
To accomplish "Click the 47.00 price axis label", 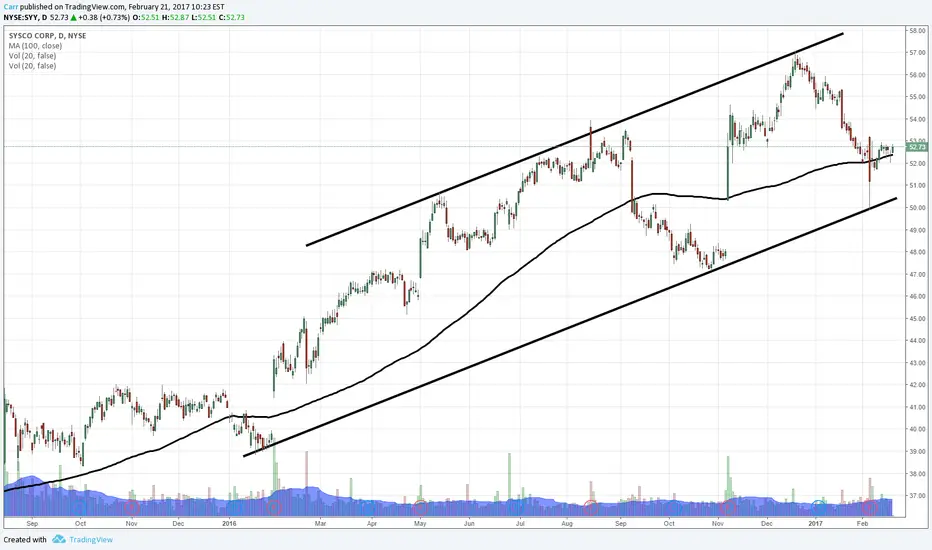I will 917,275.
